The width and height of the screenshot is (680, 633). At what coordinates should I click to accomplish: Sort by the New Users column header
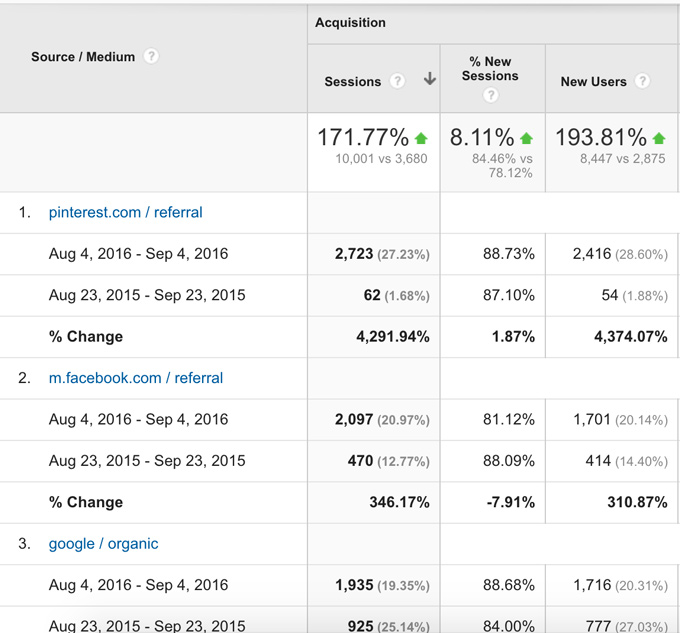coord(593,82)
